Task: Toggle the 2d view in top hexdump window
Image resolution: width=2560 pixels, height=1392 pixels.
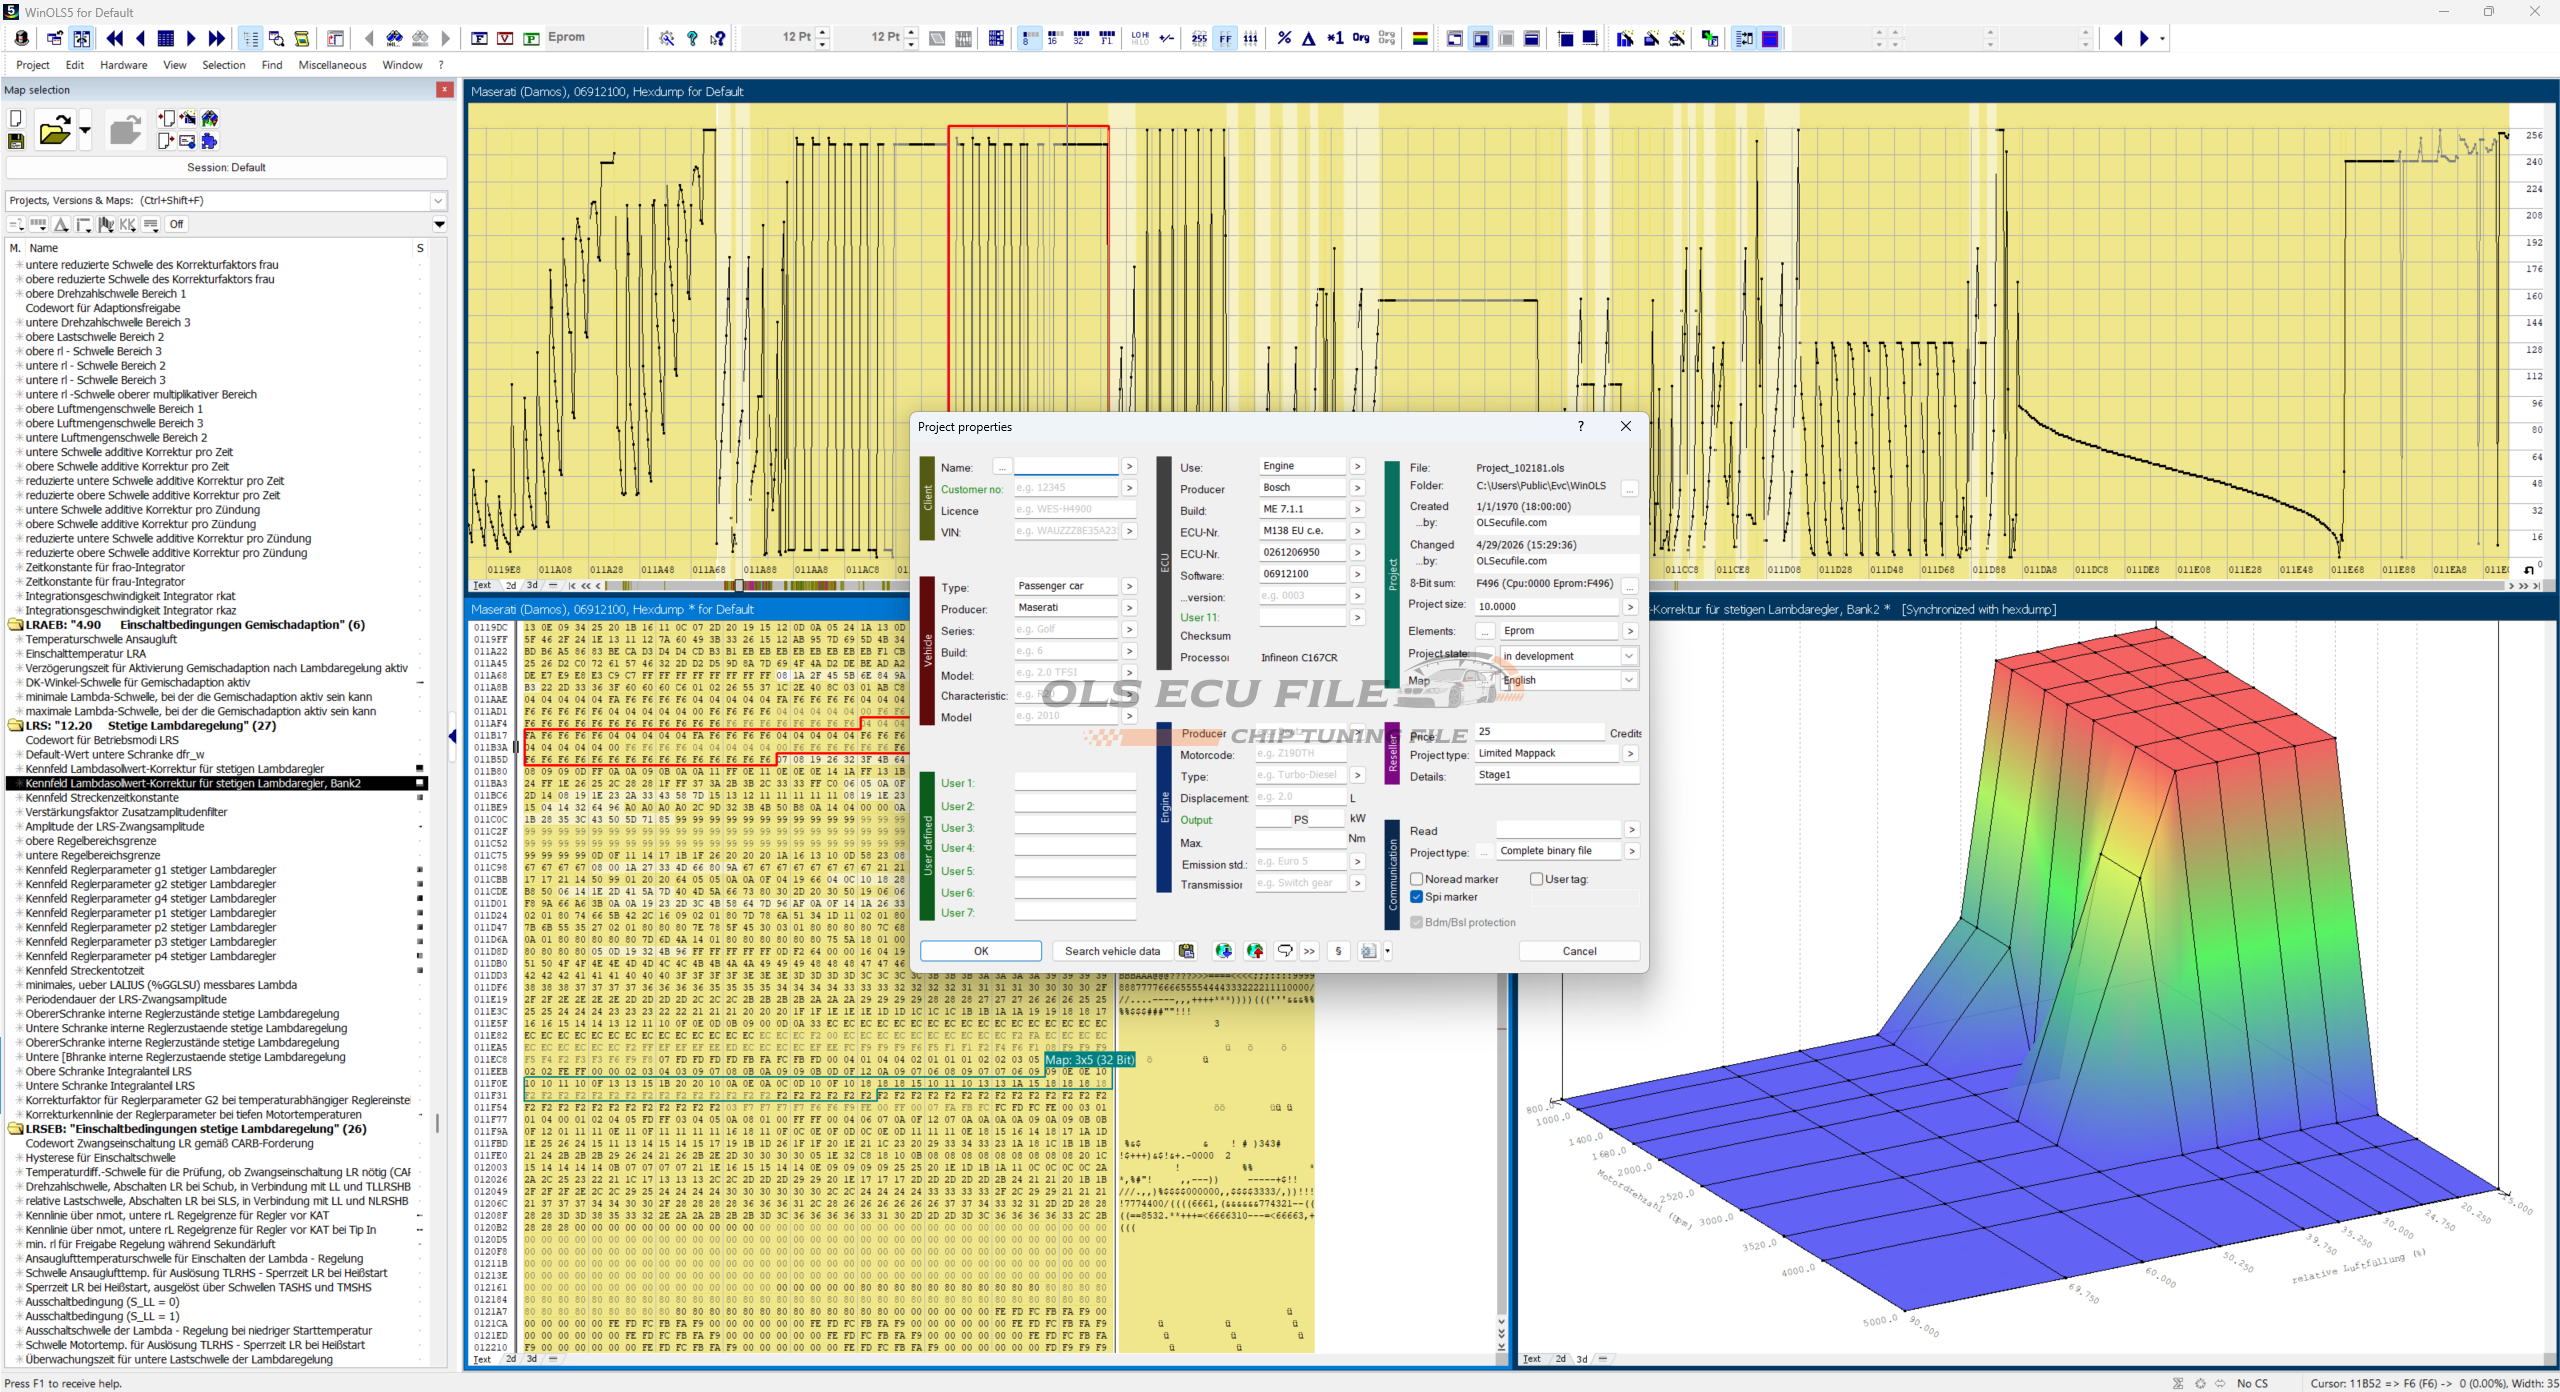Action: tap(511, 585)
